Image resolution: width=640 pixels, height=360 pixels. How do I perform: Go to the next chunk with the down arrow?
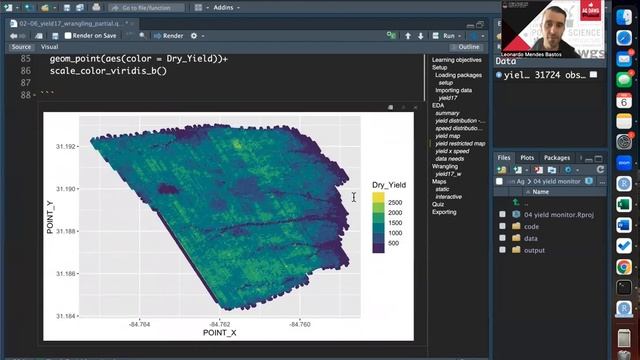pyautogui.click(x=420, y=36)
